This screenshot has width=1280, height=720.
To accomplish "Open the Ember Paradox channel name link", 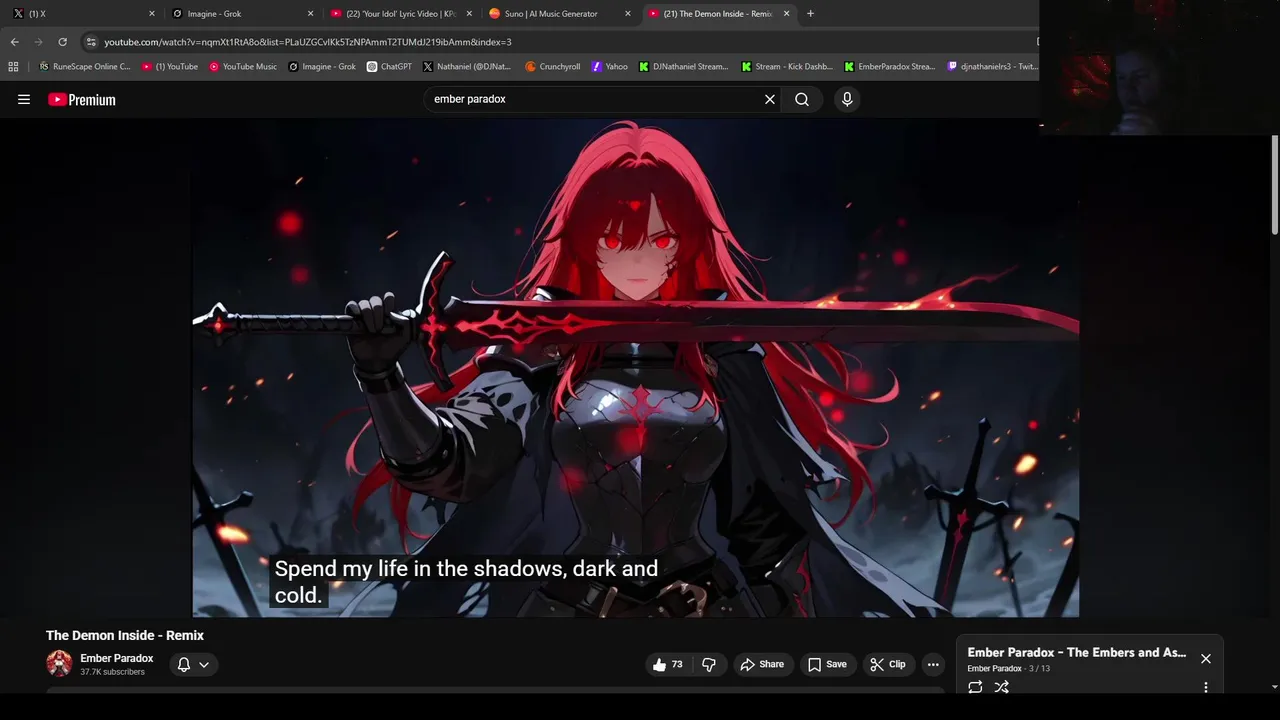I will point(117,658).
